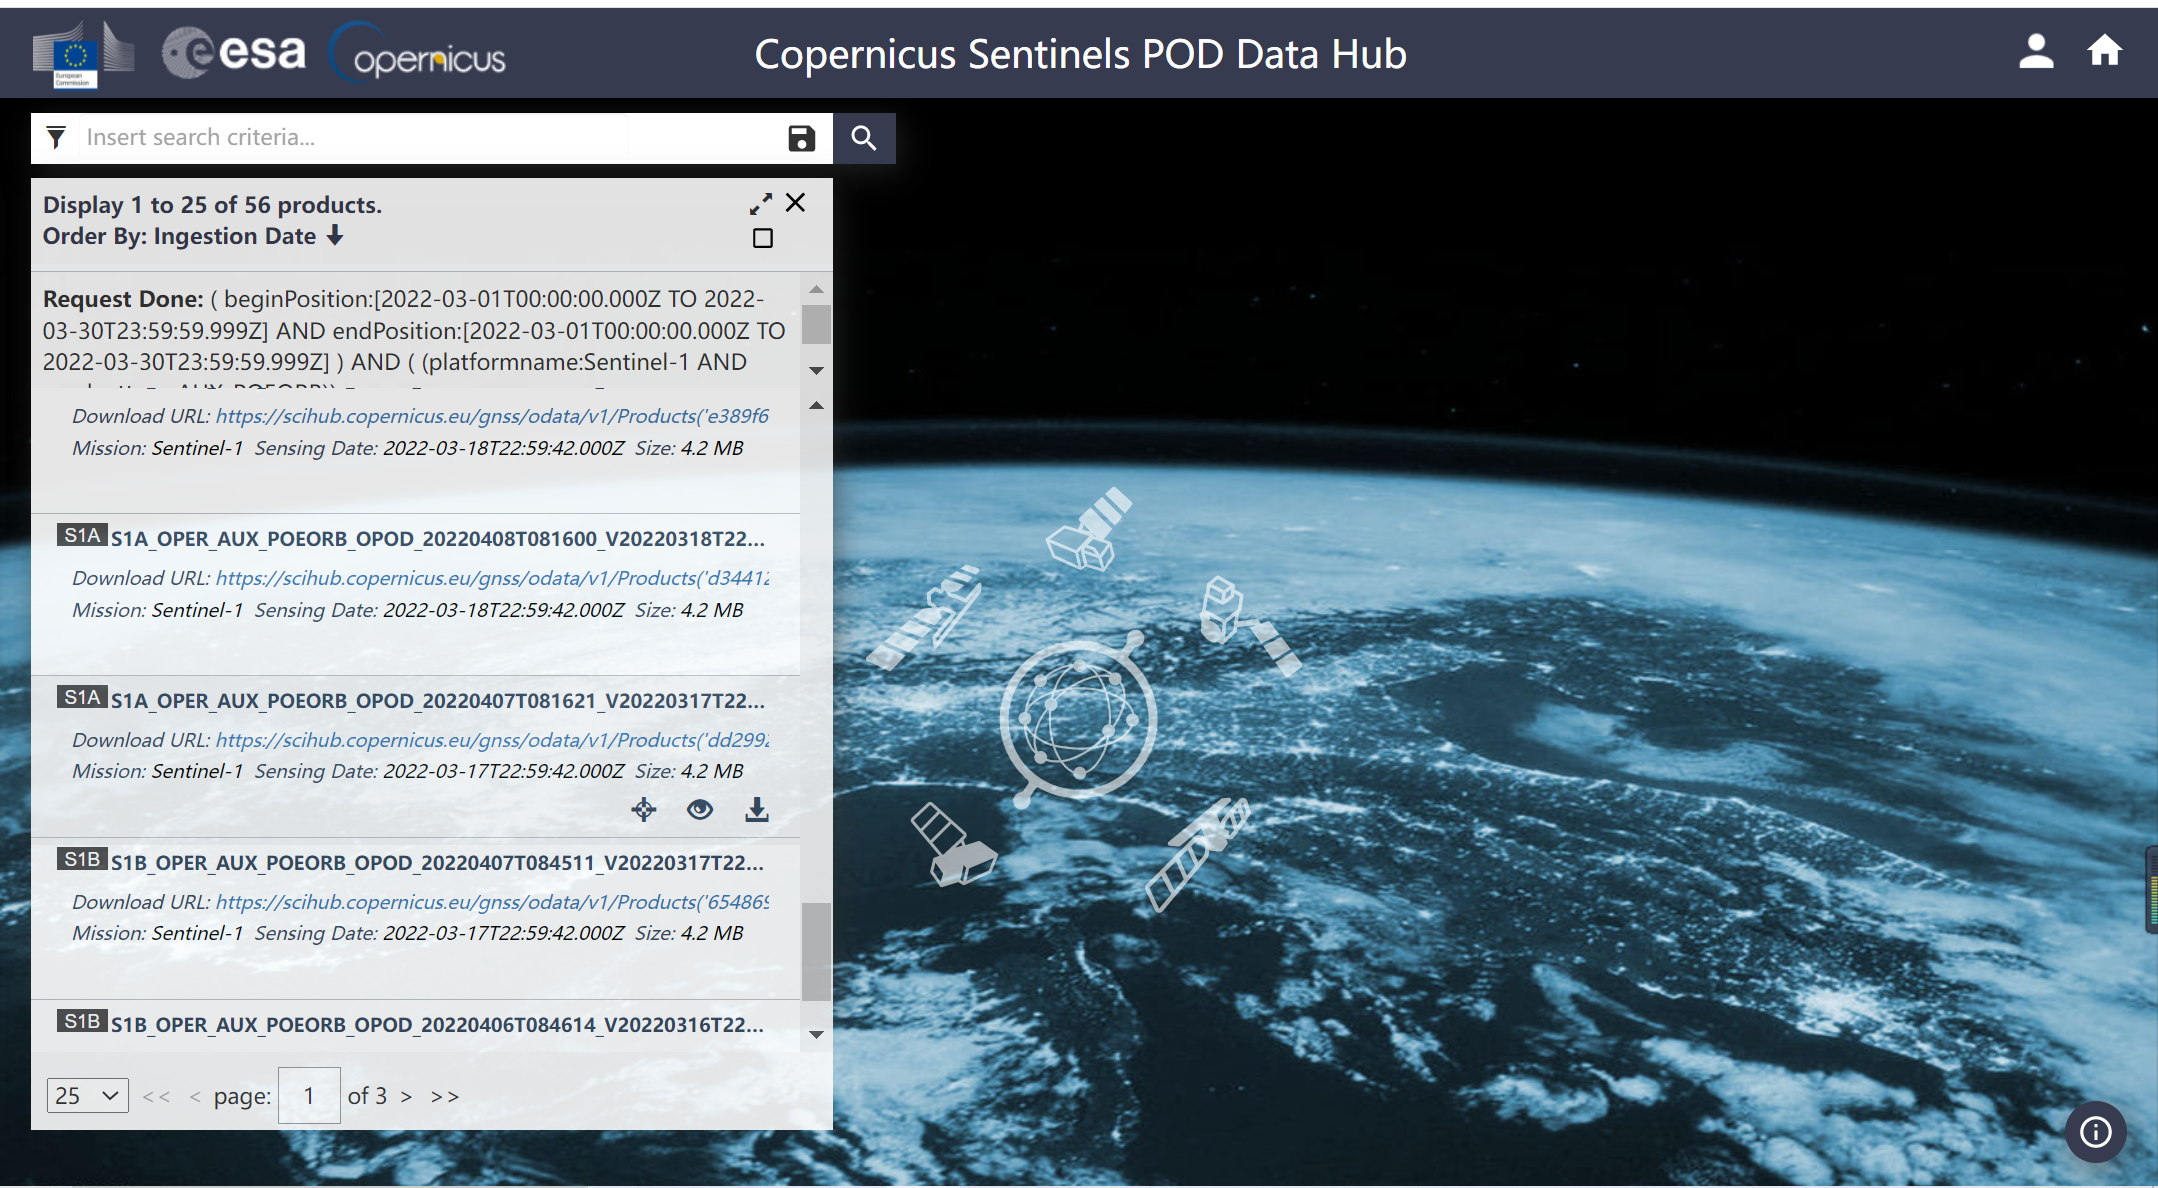The image size is (2158, 1188).
Task: Expand the results list to fullscreen
Action: point(762,203)
